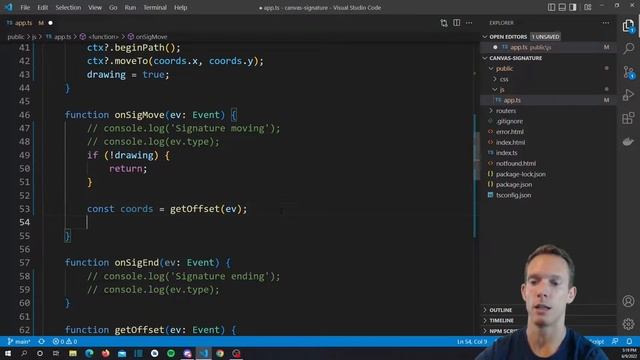Open Firefox from the taskbar
640x360 pixels.
[106, 353]
